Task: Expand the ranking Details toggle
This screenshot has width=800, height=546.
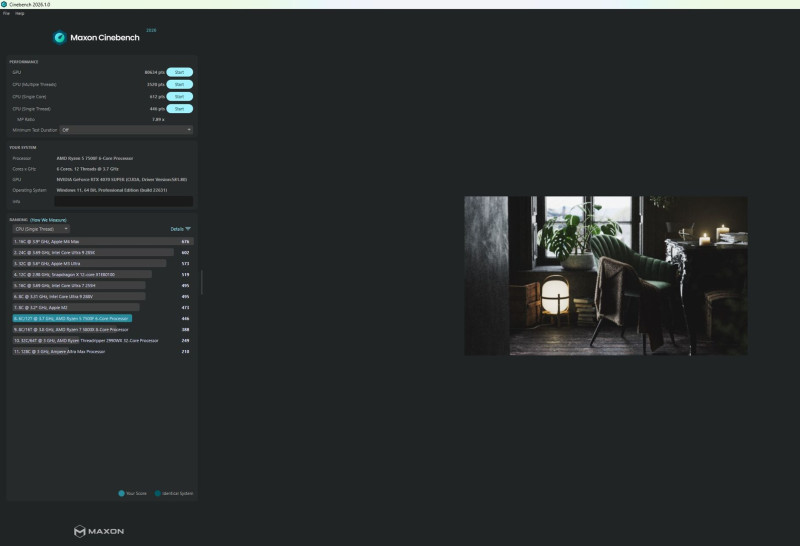Action: pos(180,229)
